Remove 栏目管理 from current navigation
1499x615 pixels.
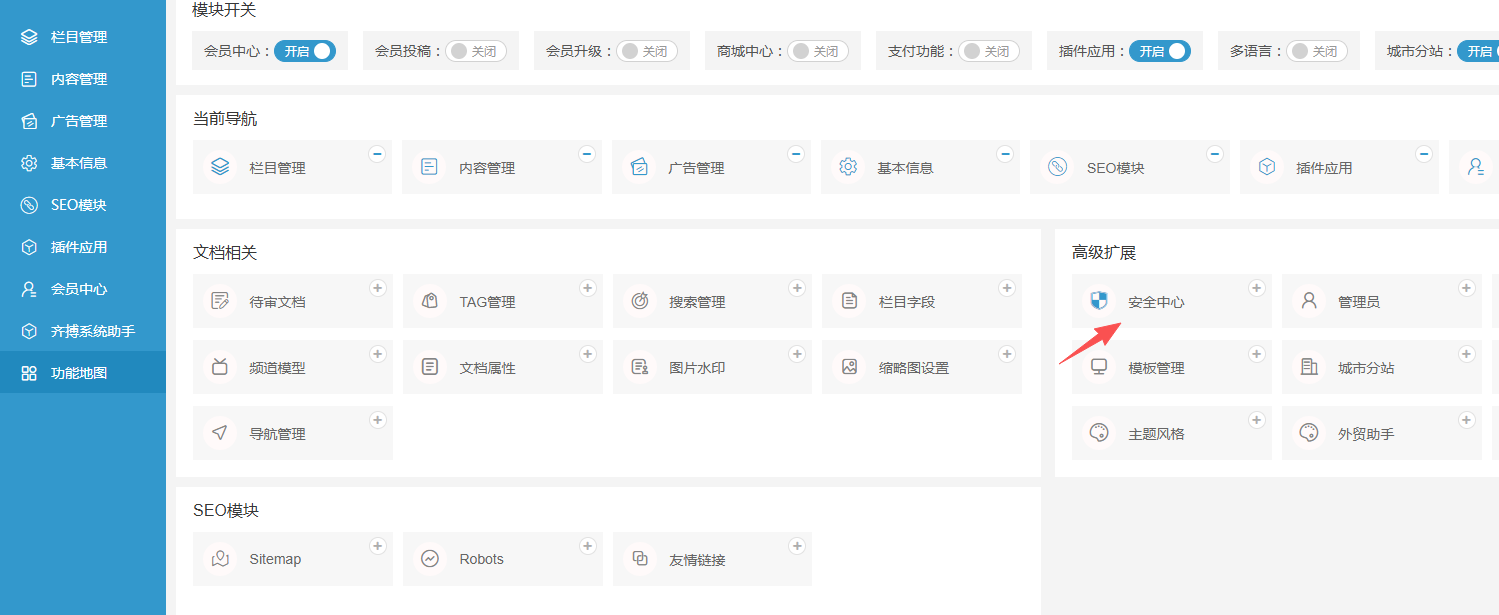point(377,154)
